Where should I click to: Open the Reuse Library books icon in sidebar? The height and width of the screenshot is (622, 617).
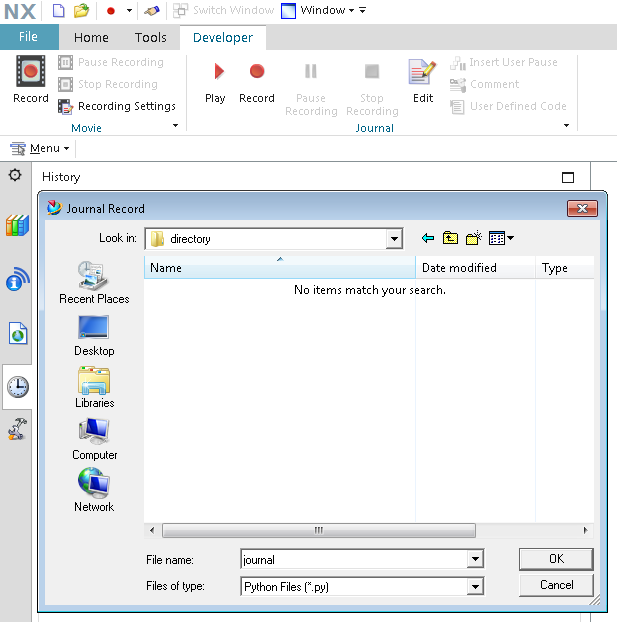click(x=17, y=225)
